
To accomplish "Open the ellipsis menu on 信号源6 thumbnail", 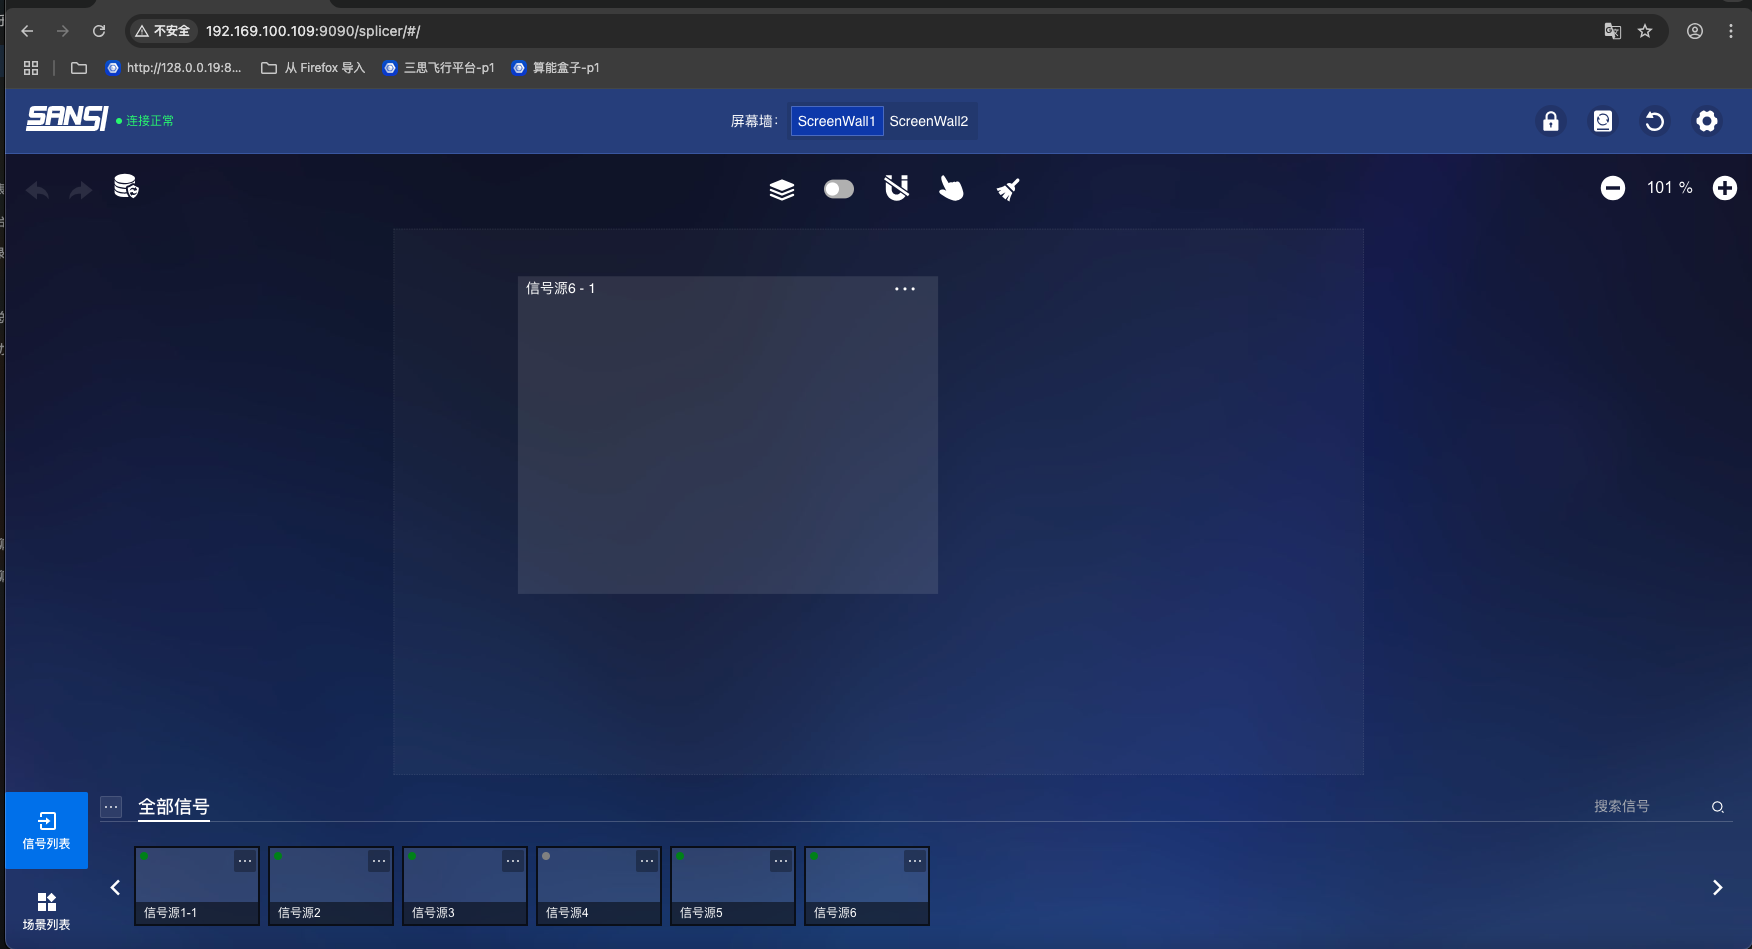I will (915, 861).
